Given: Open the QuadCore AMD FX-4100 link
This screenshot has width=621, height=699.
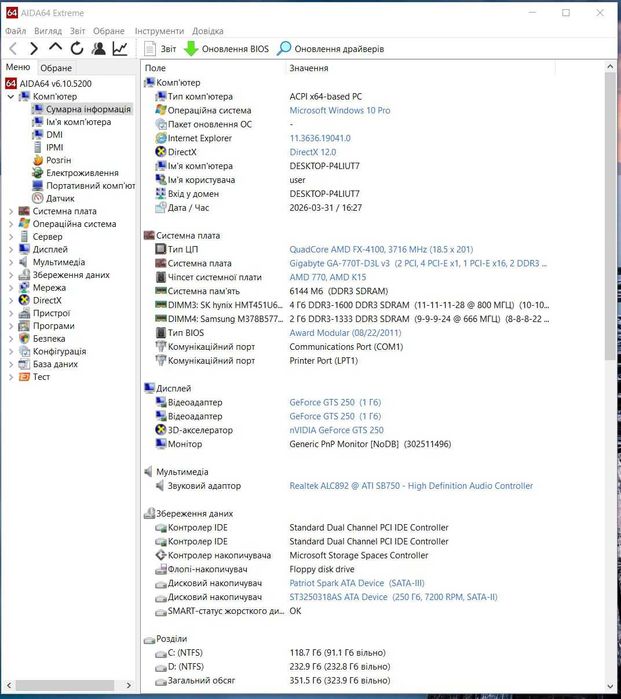Looking at the screenshot, I should (x=381, y=250).
